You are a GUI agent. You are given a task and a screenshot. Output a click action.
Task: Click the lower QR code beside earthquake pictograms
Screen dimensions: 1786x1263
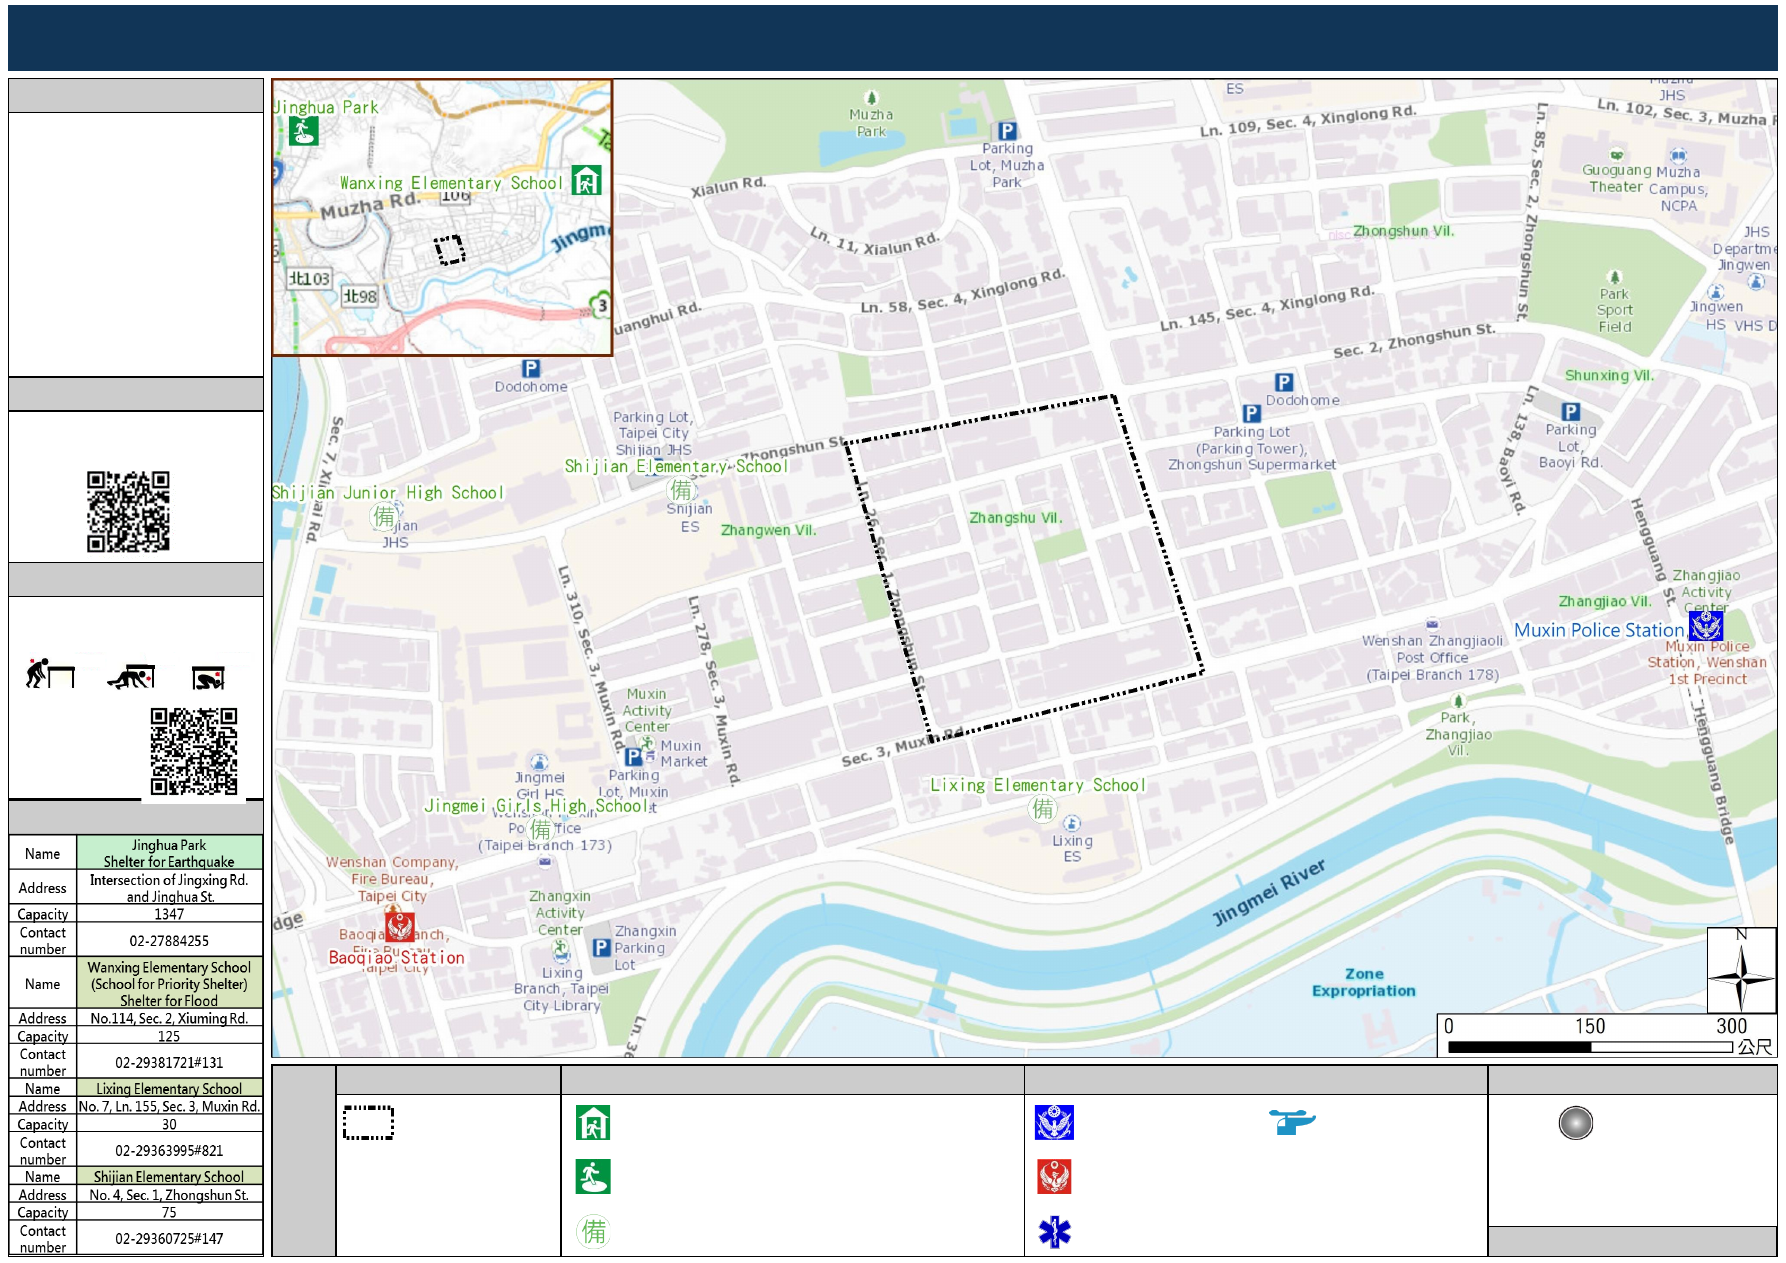194,751
